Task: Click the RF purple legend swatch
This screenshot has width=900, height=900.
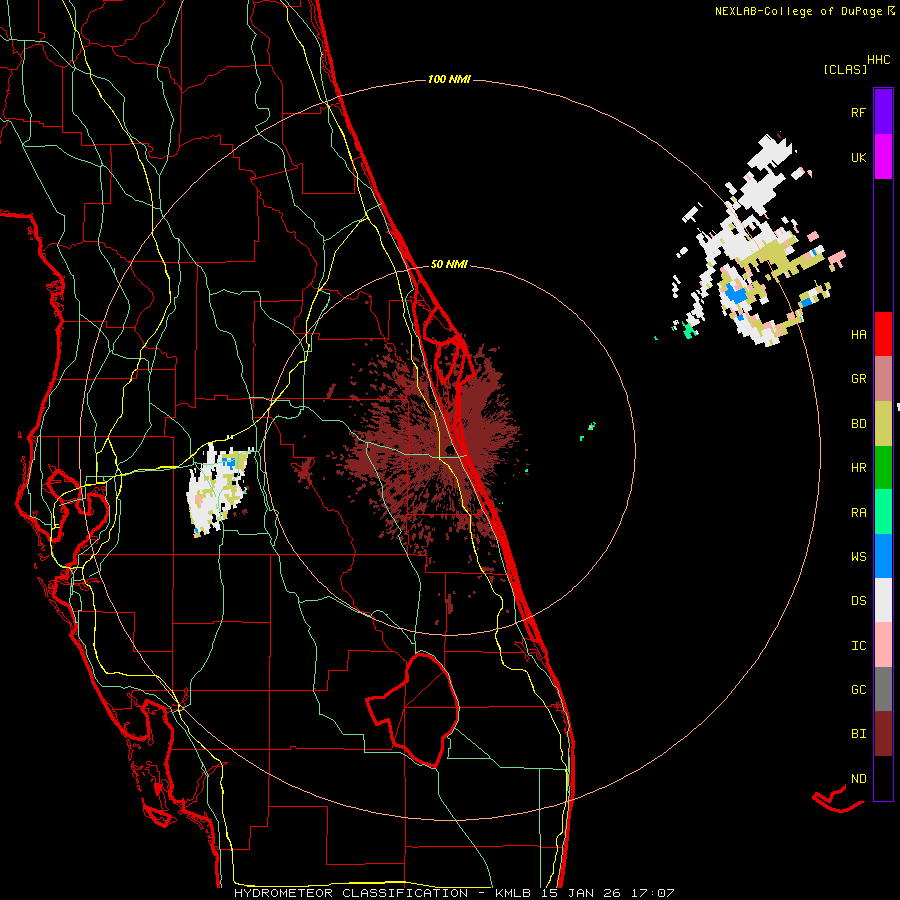Action: click(883, 111)
